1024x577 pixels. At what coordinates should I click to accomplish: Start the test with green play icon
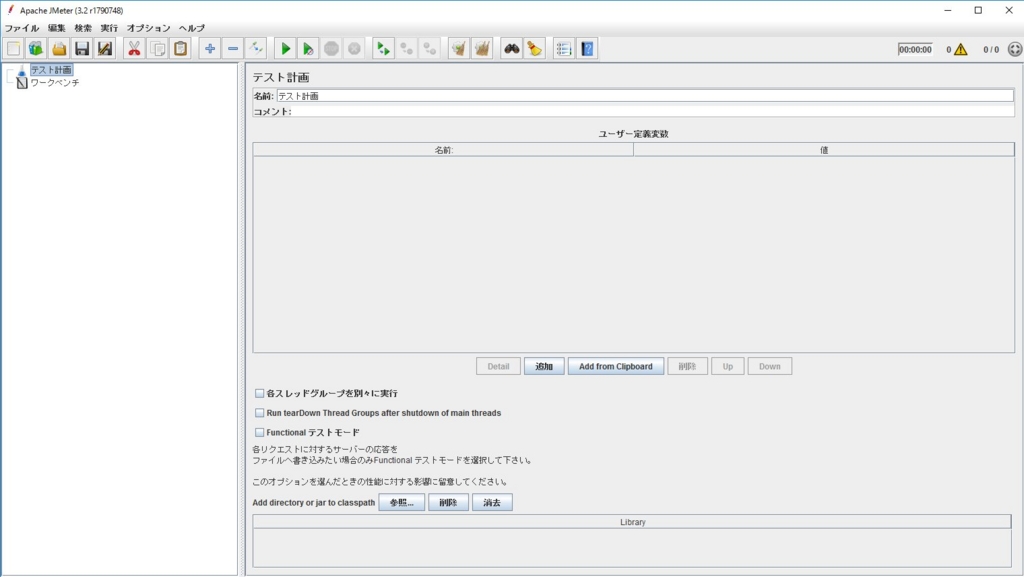(285, 49)
